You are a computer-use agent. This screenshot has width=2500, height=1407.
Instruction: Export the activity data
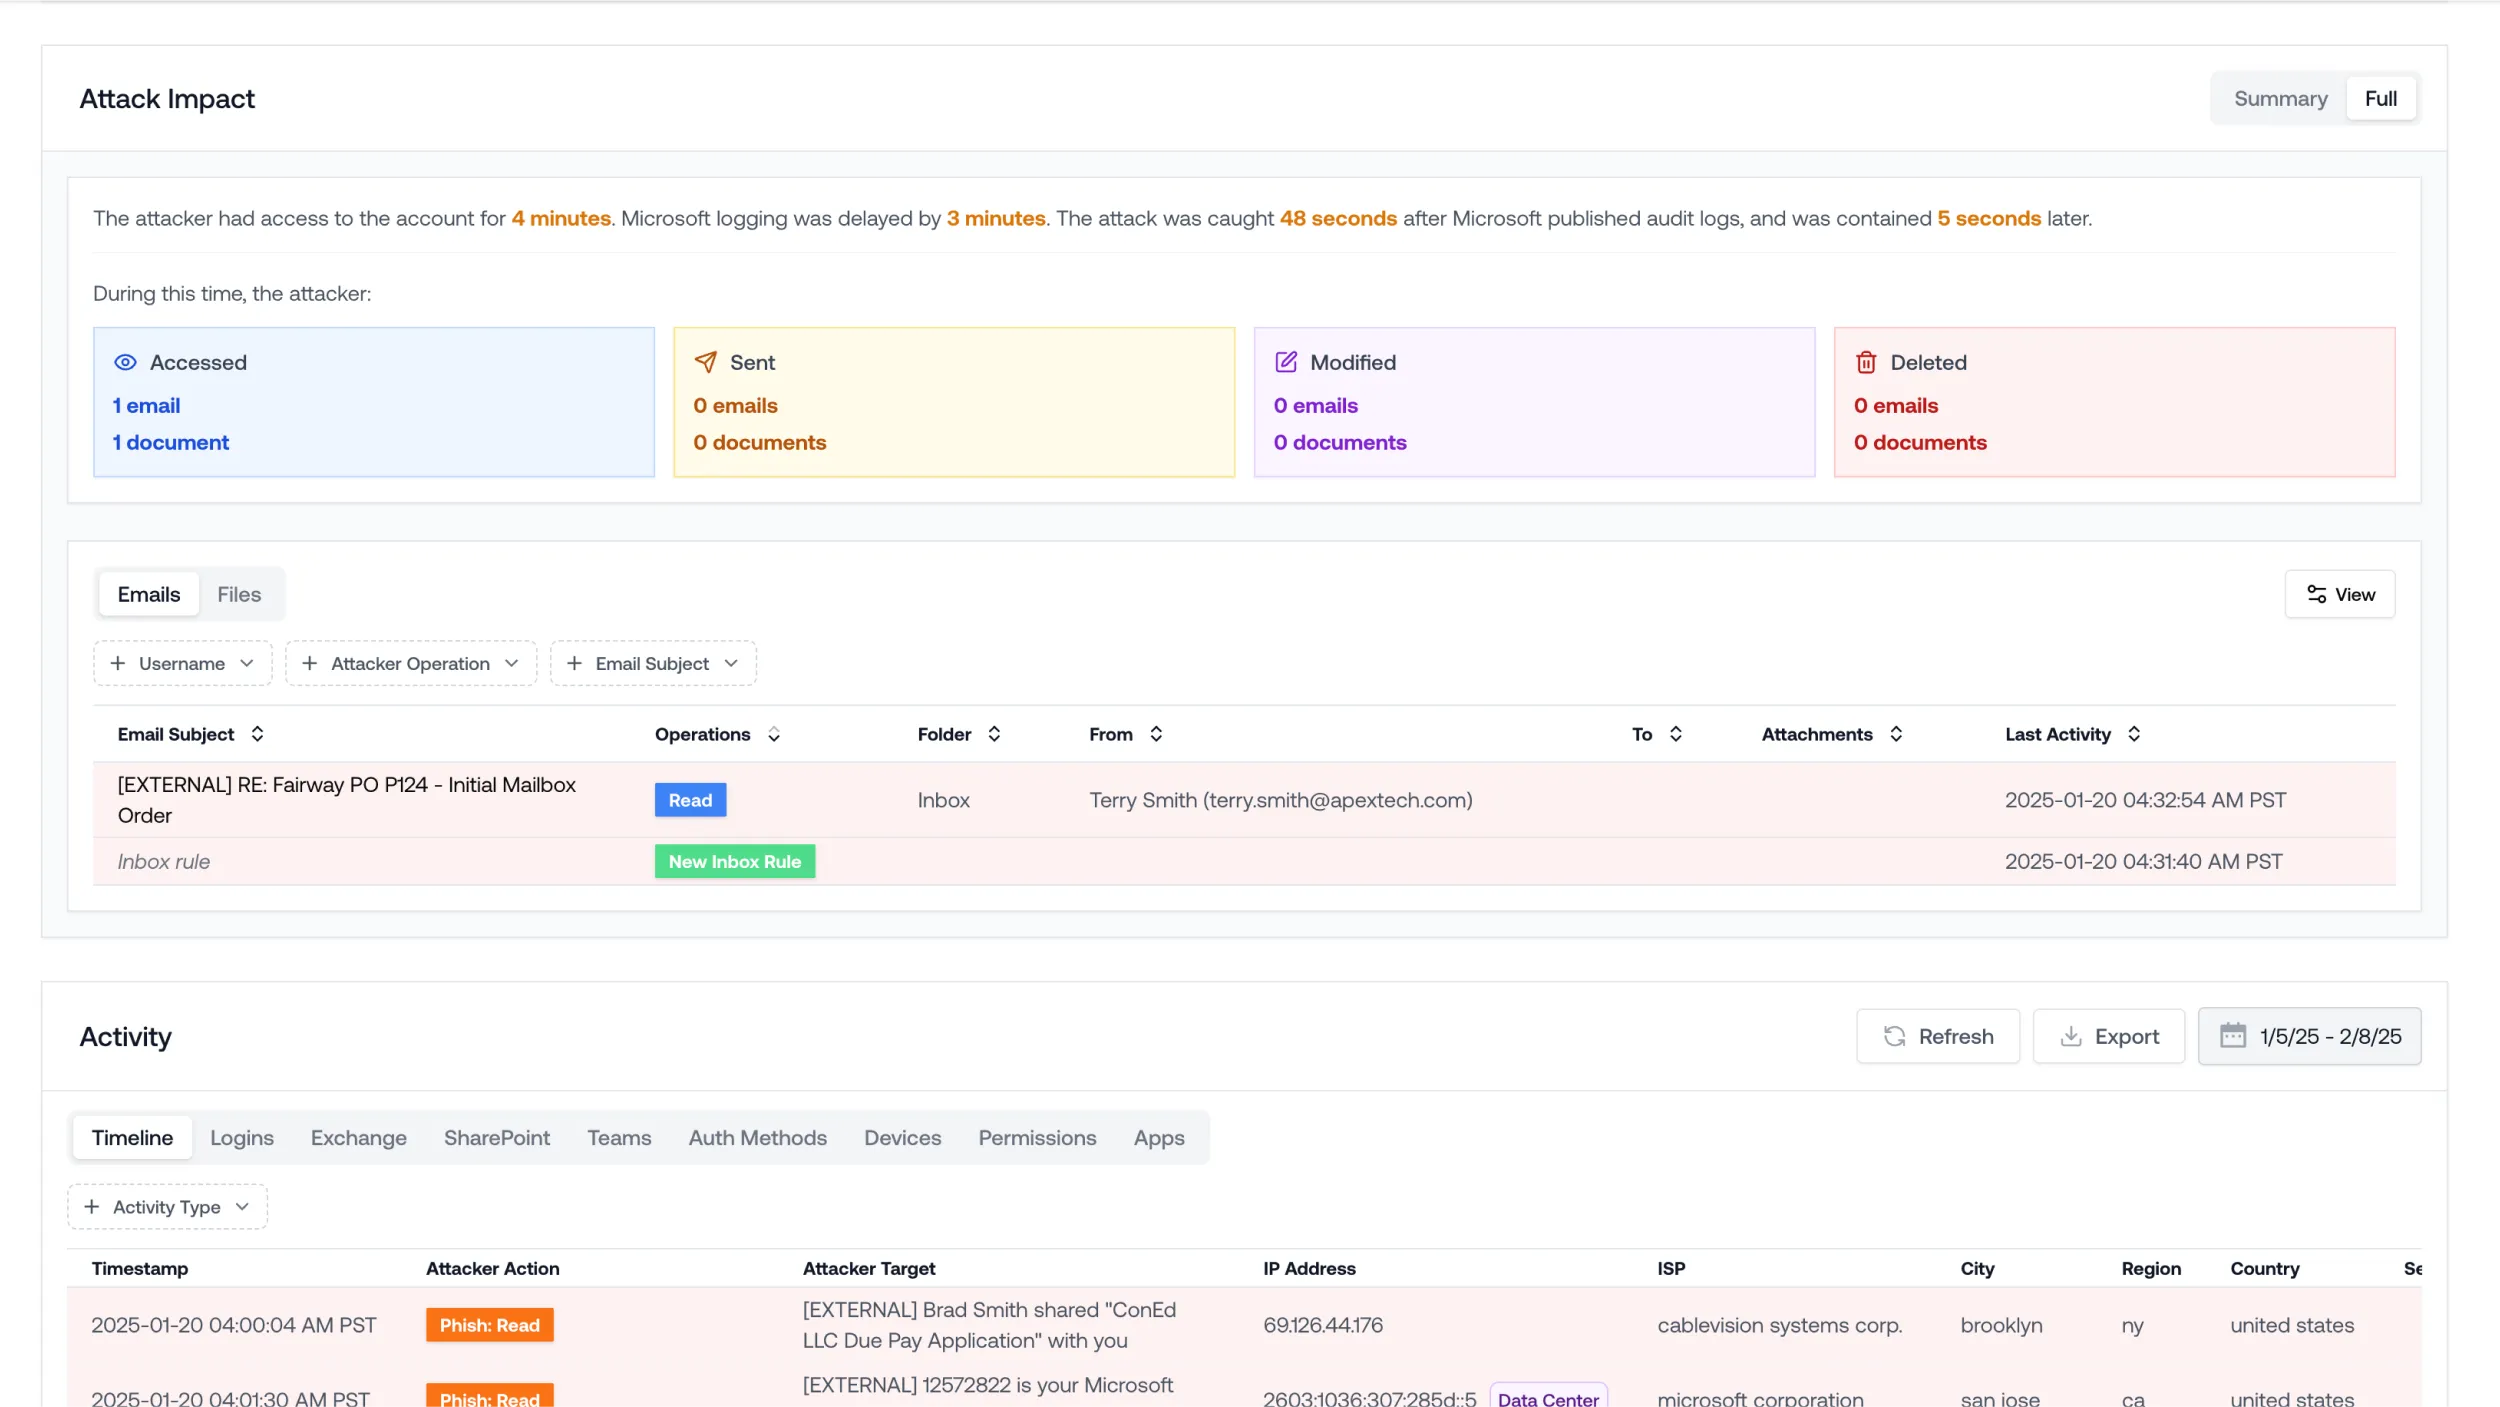point(2109,1036)
